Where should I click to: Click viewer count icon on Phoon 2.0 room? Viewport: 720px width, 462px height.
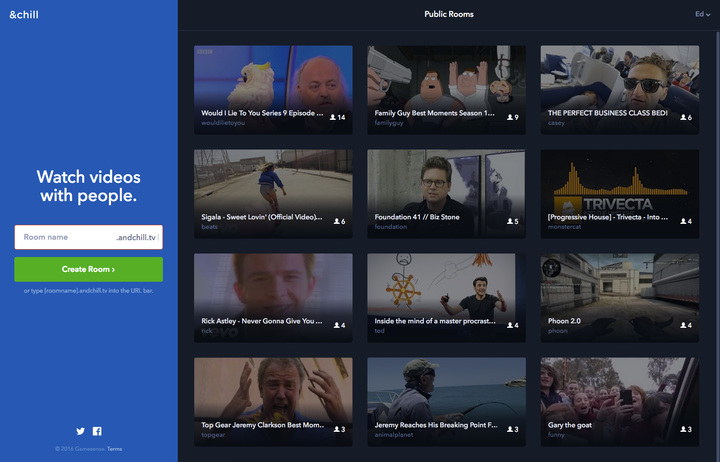683,325
